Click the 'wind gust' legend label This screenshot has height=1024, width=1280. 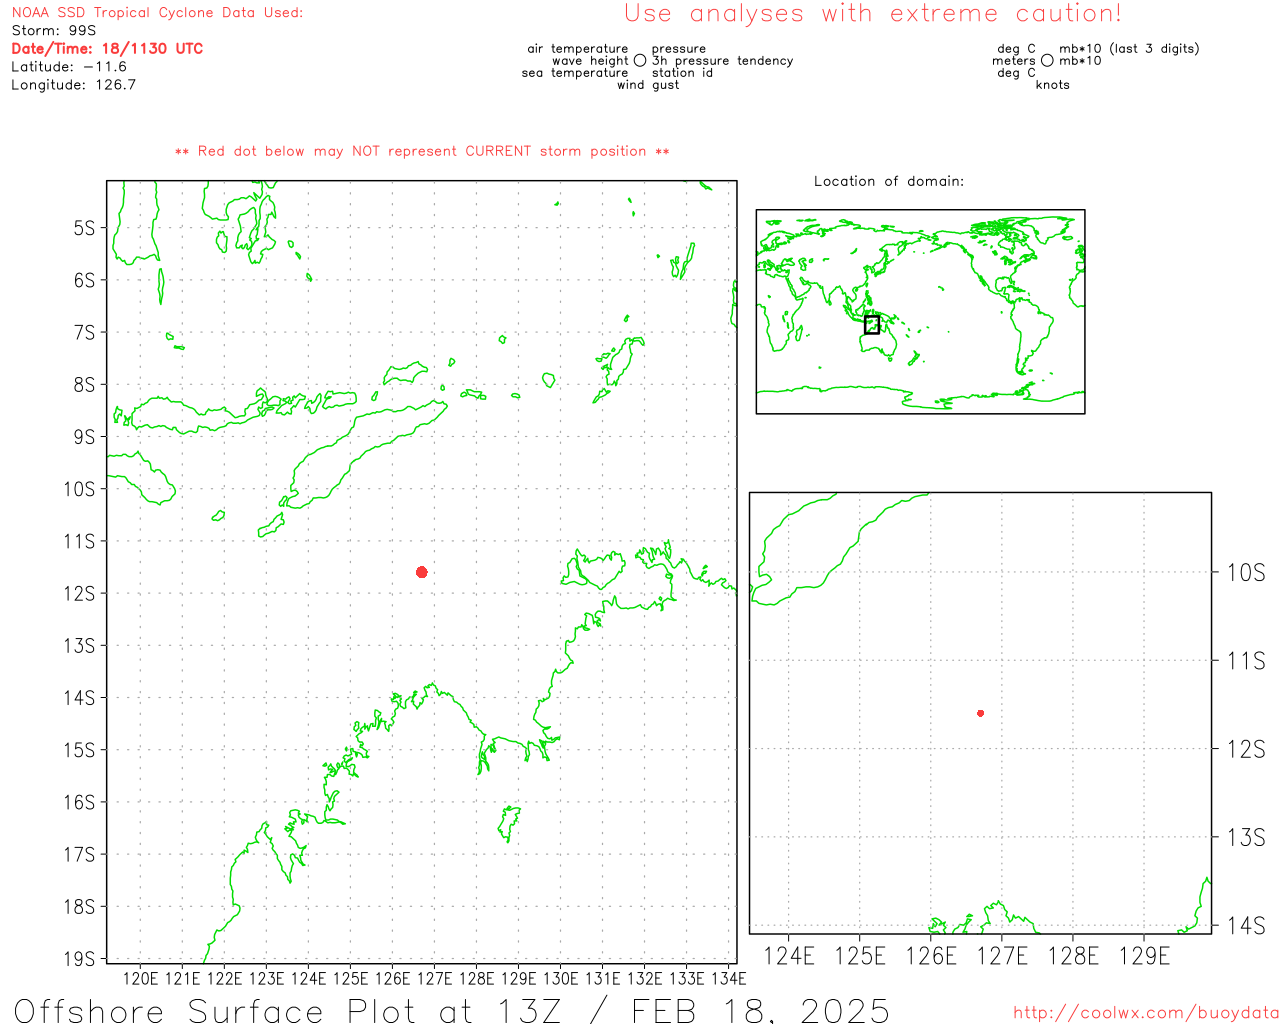[x=648, y=85]
